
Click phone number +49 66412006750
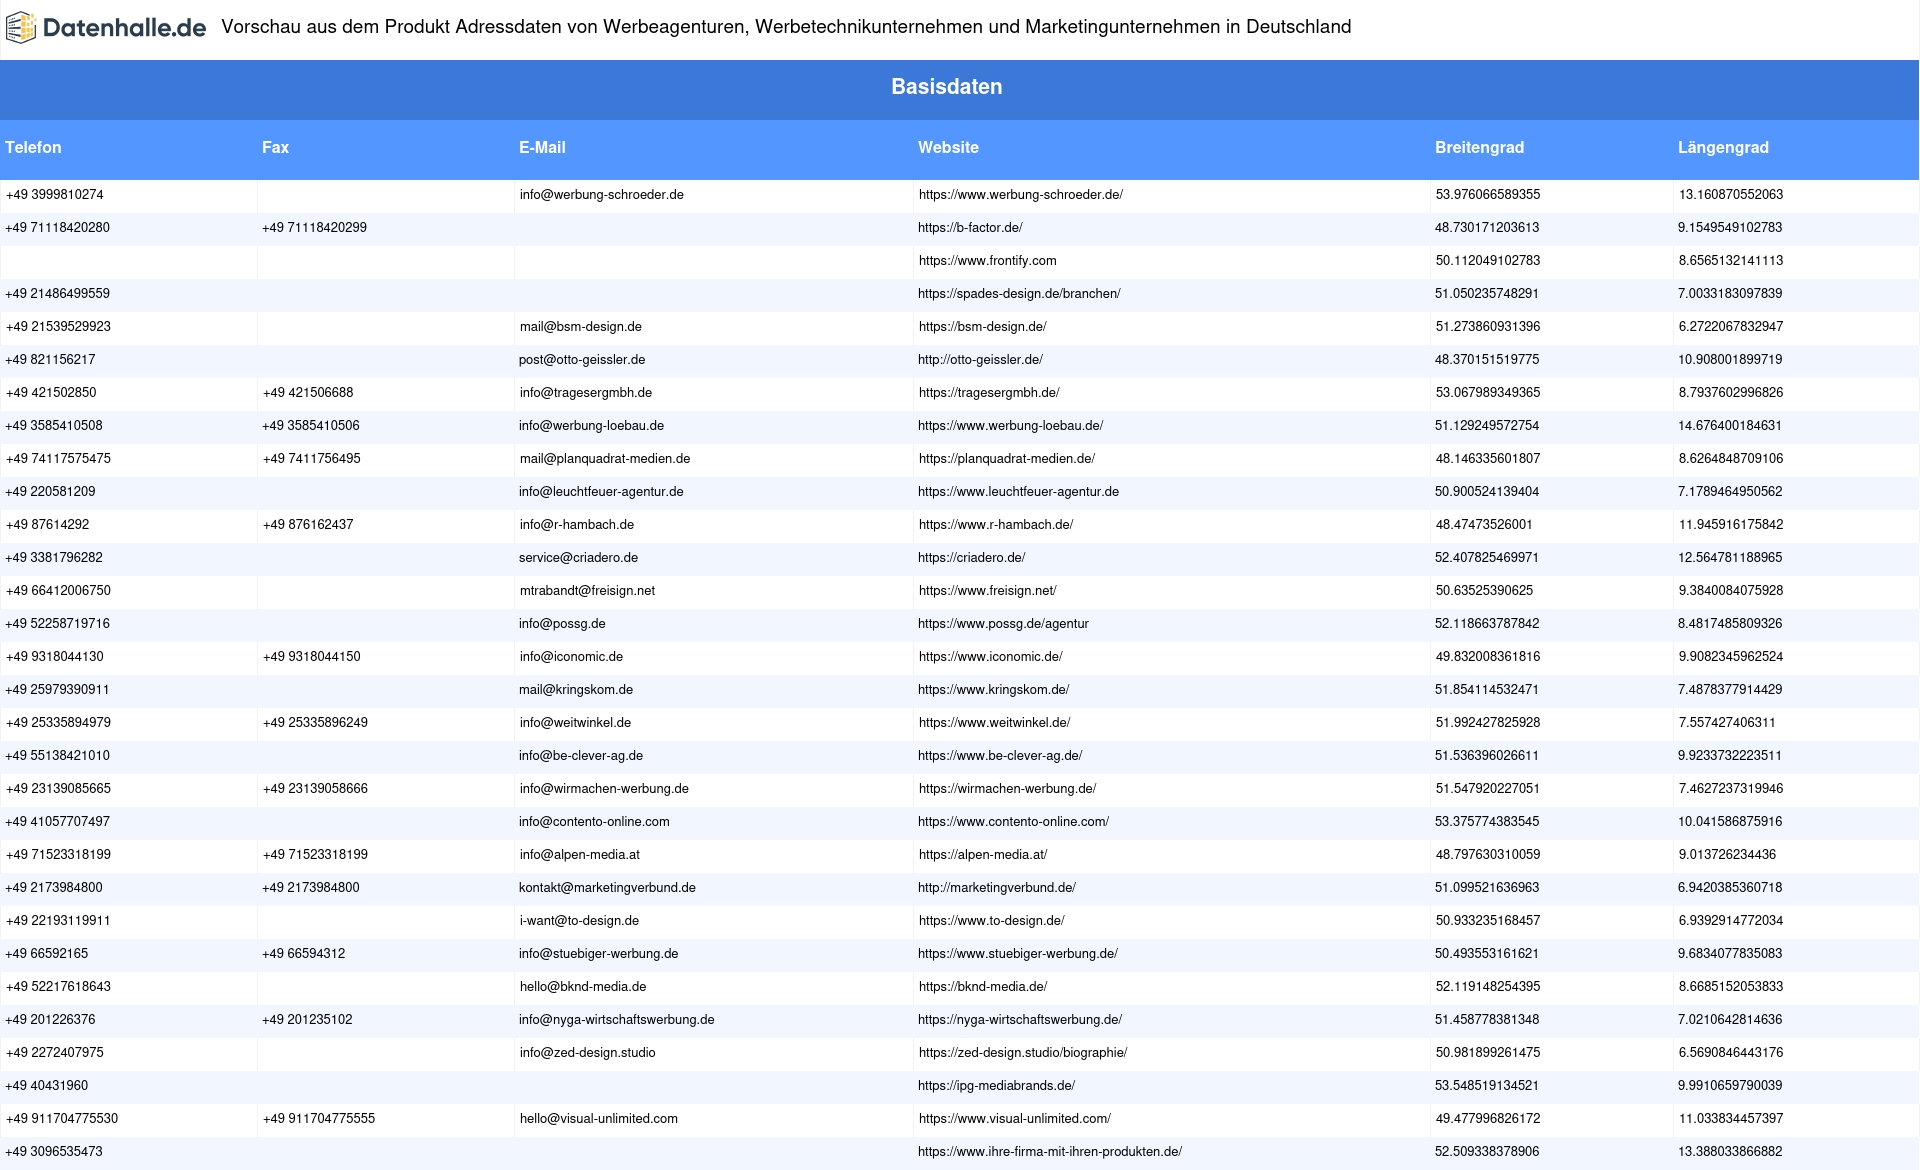(x=58, y=591)
